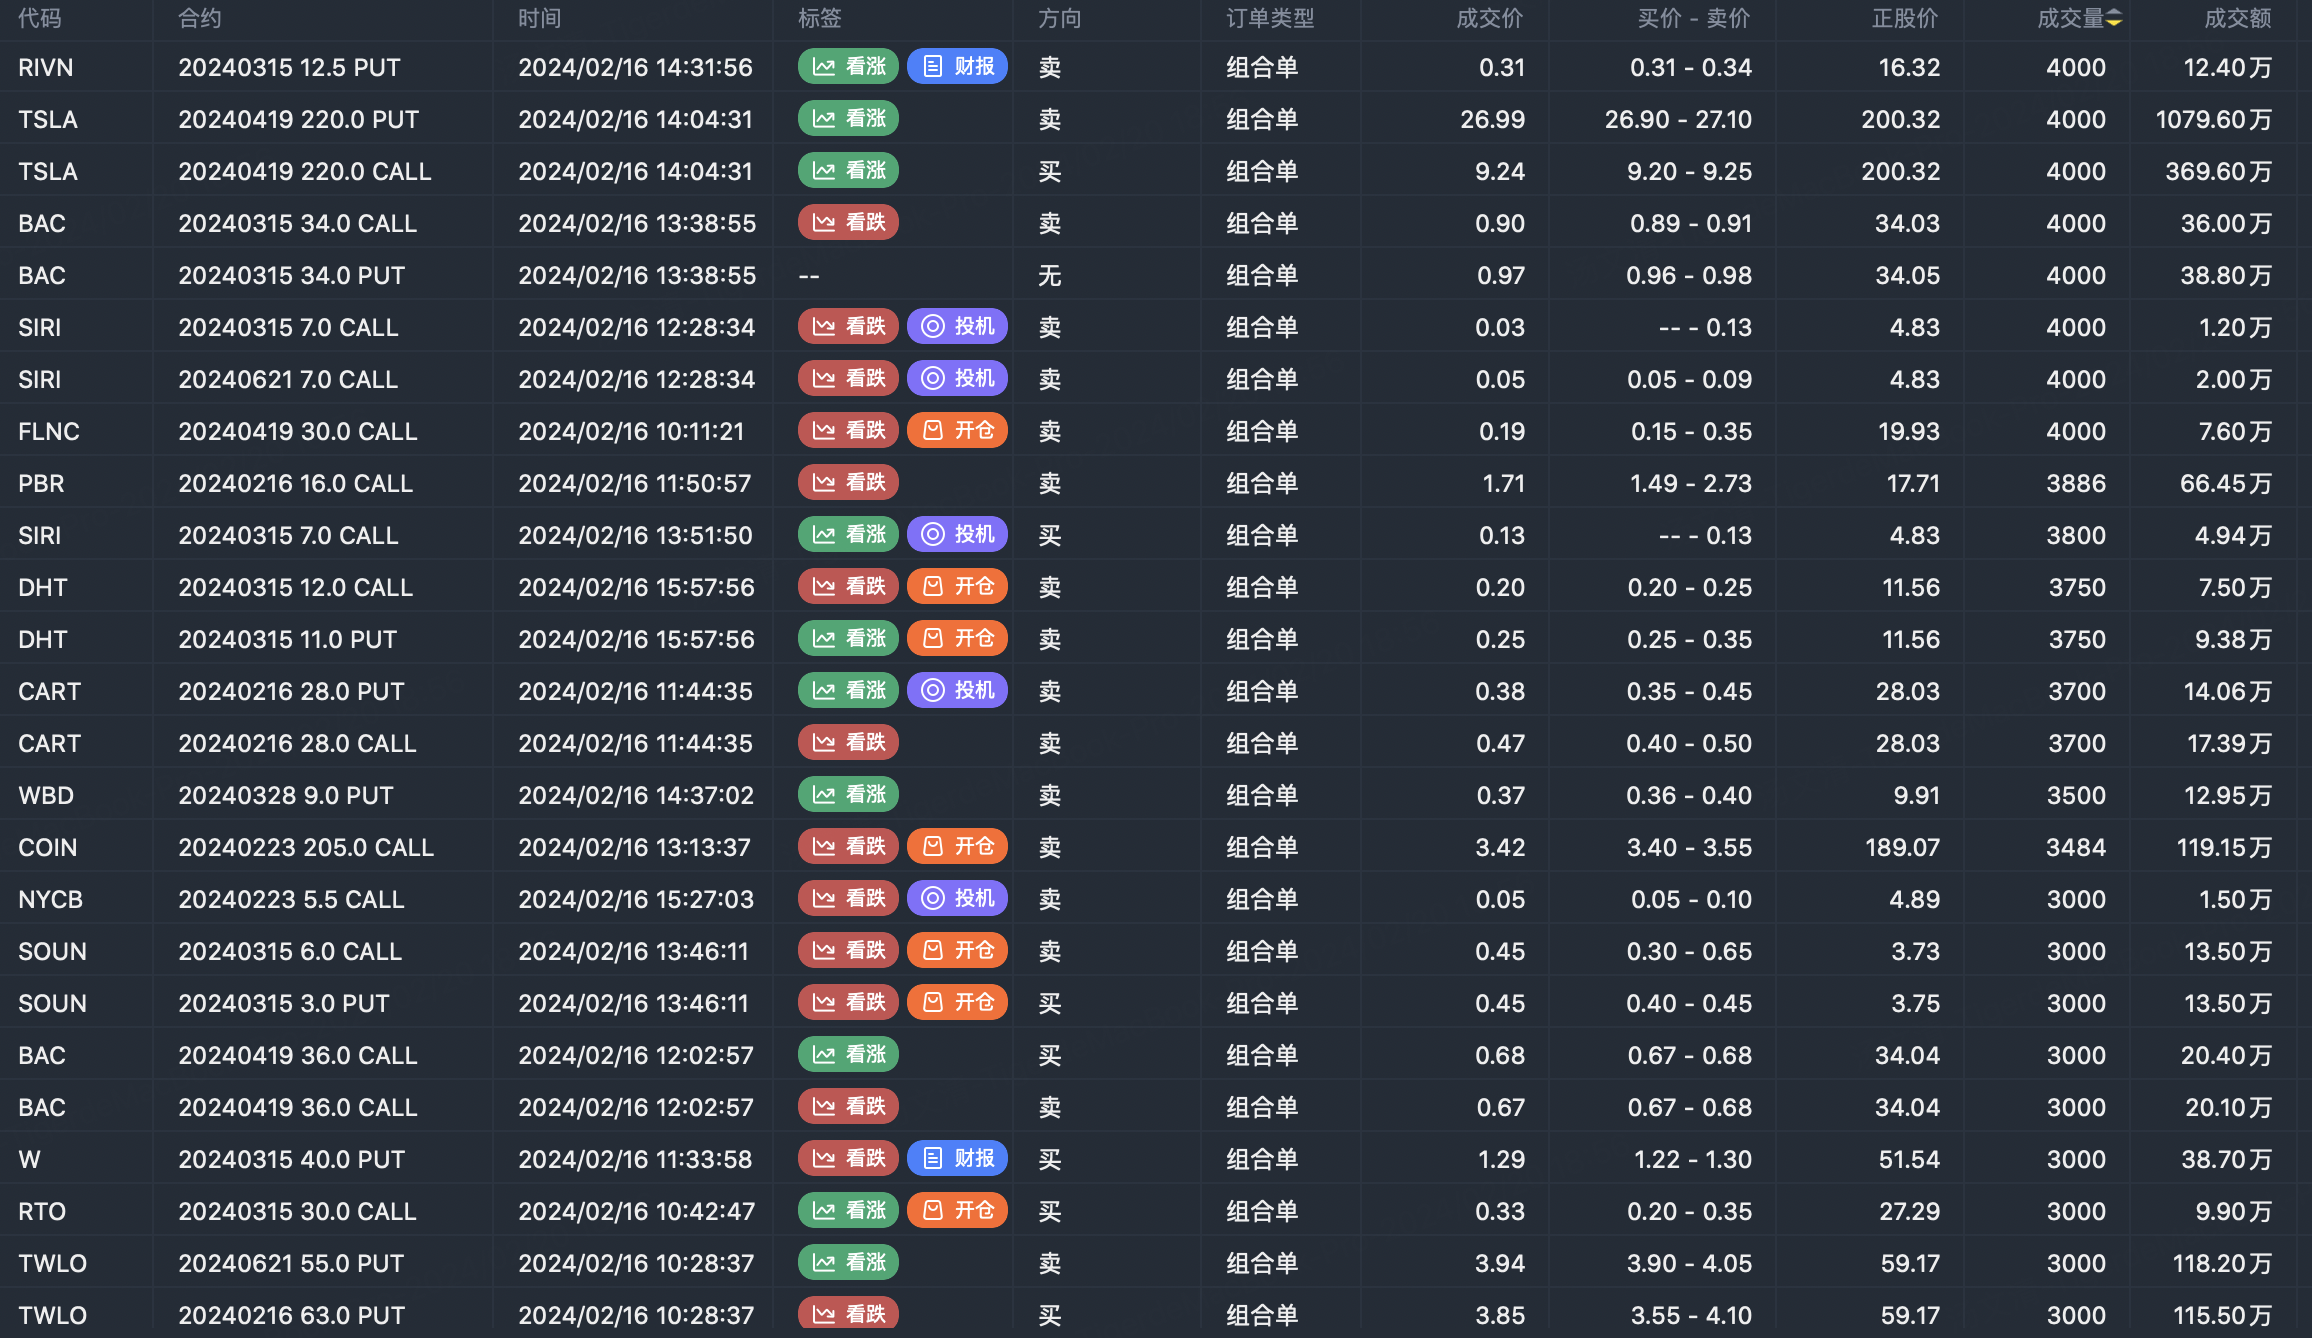The image size is (2312, 1338).
Task: Click the 订单类型 column header
Action: point(1270,19)
